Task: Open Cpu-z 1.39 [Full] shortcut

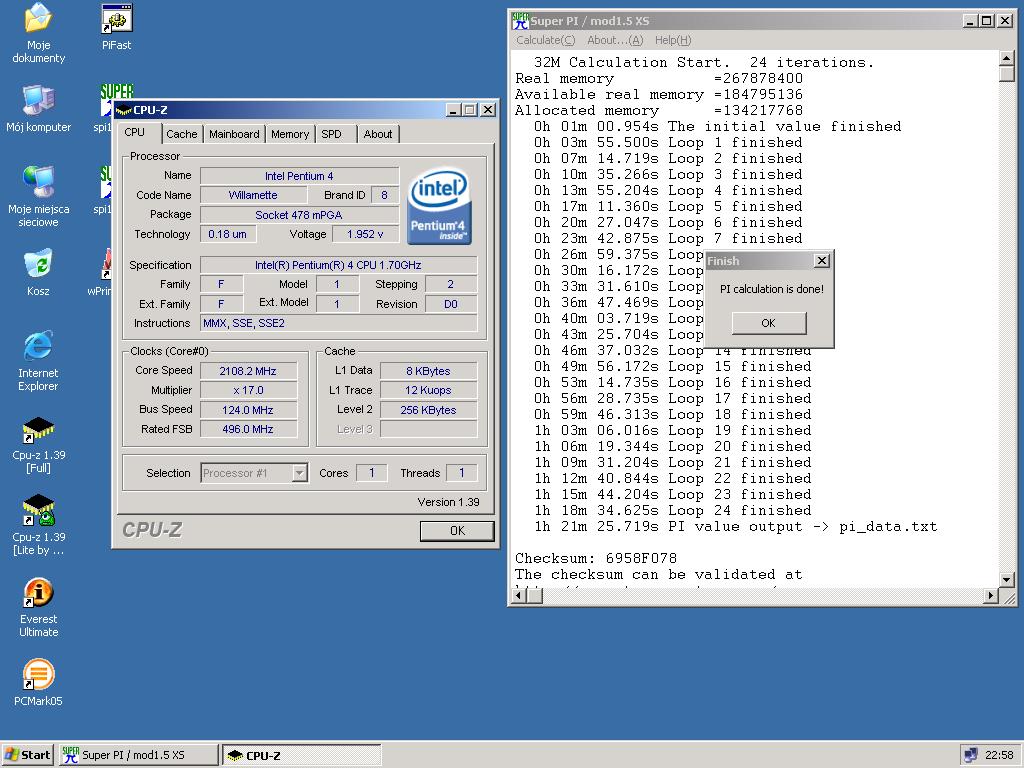Action: click(39, 444)
